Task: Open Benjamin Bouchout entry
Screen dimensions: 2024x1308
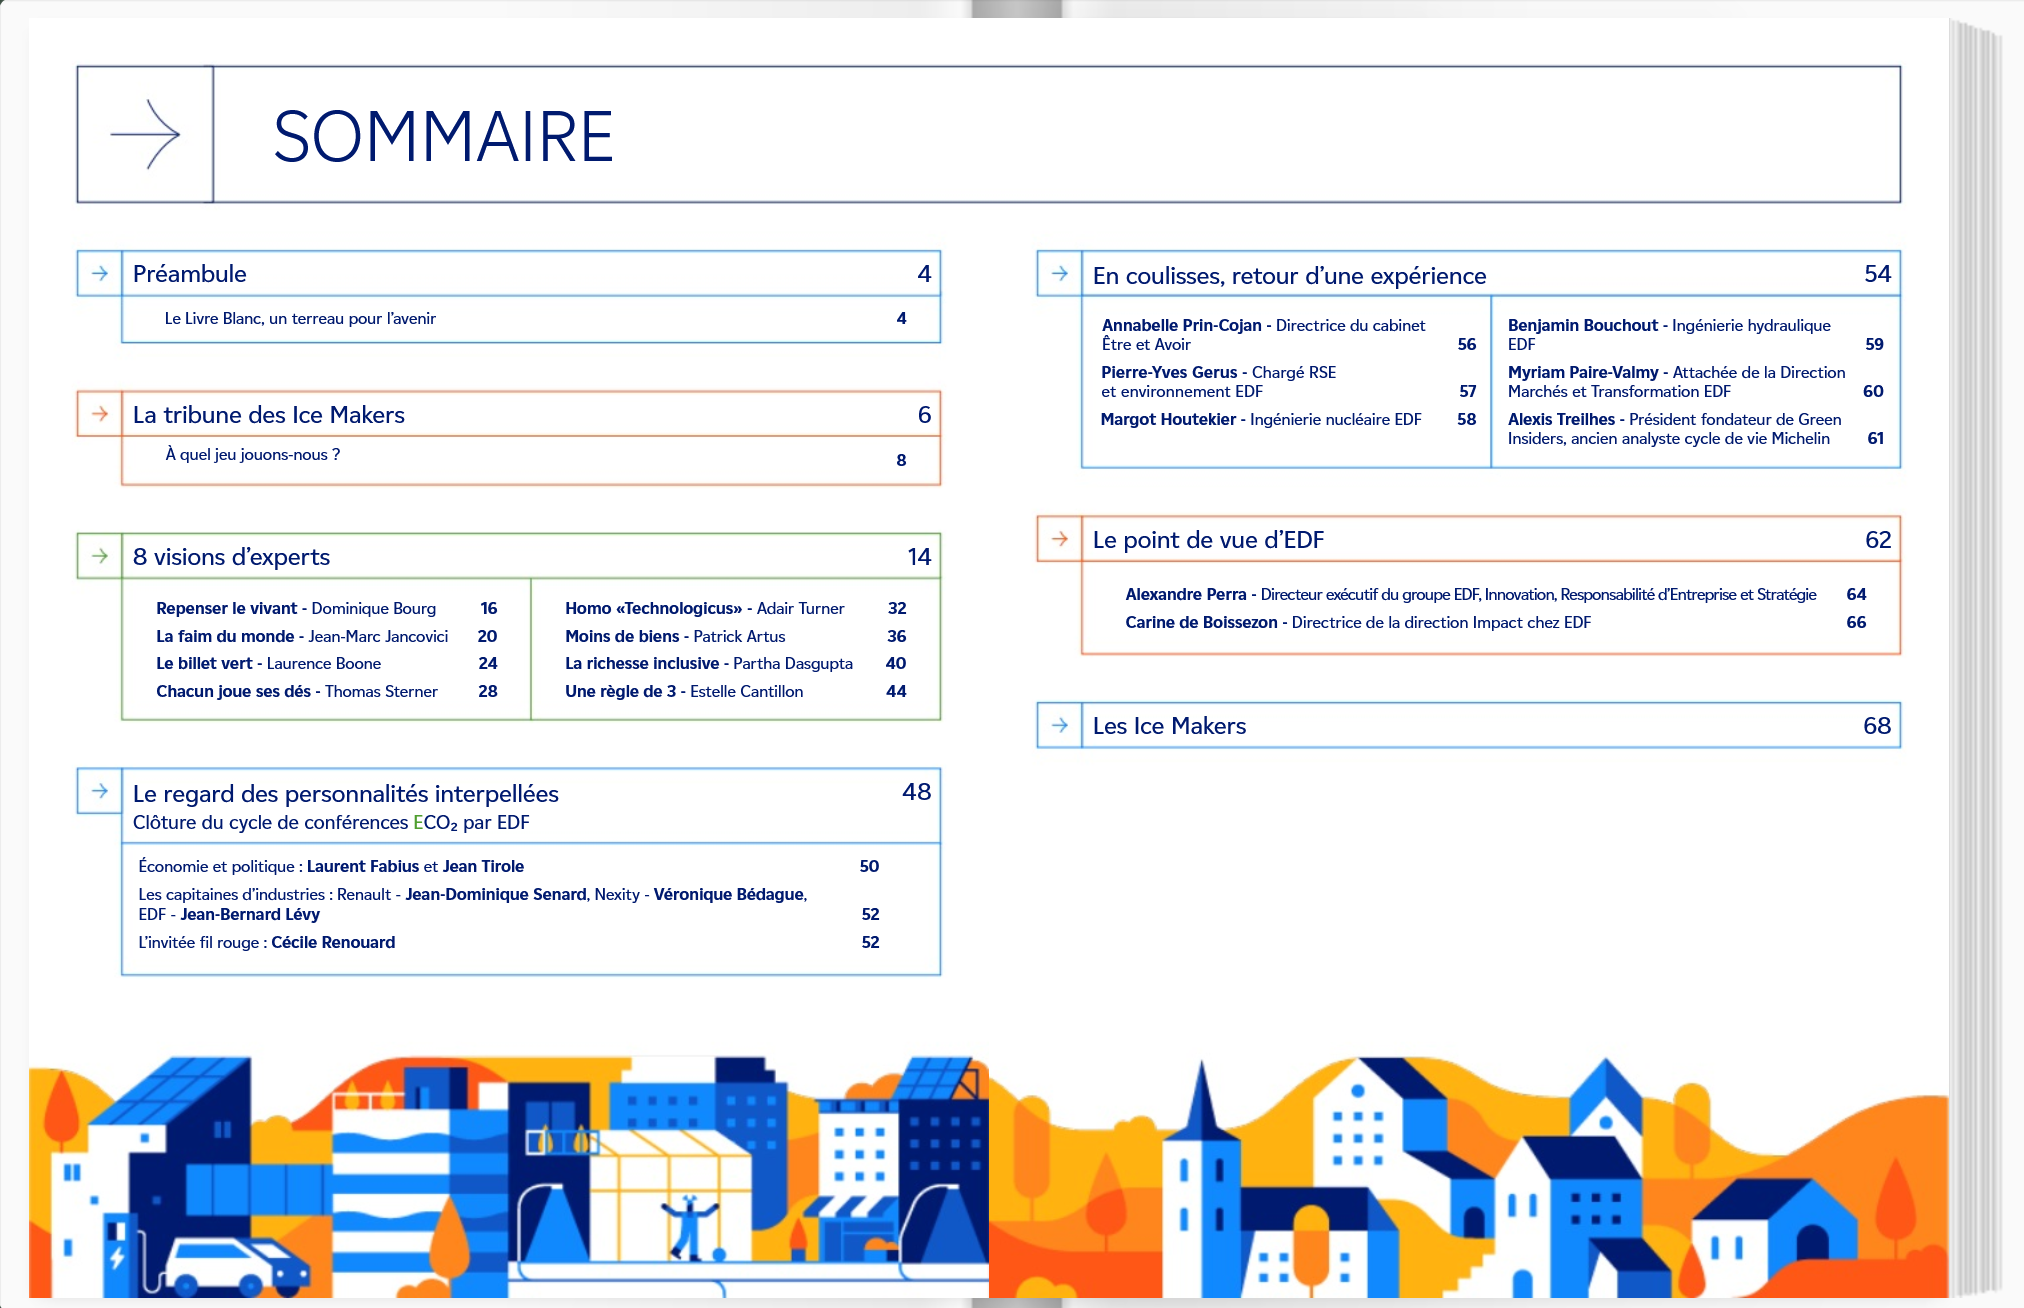Action: pos(1669,334)
